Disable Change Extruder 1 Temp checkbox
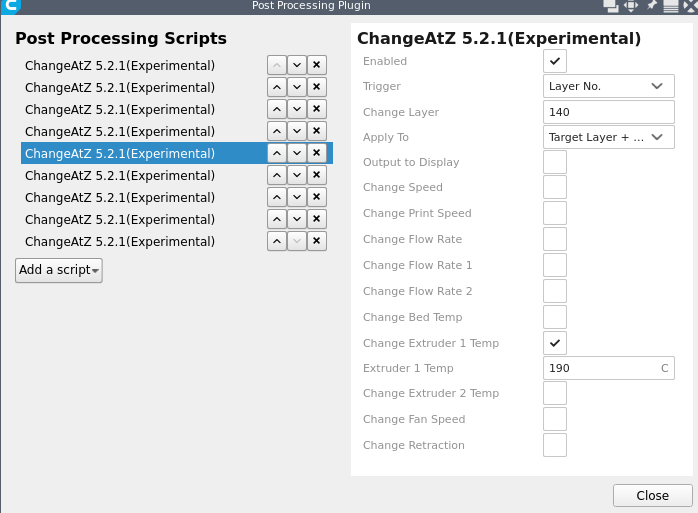 click(555, 343)
